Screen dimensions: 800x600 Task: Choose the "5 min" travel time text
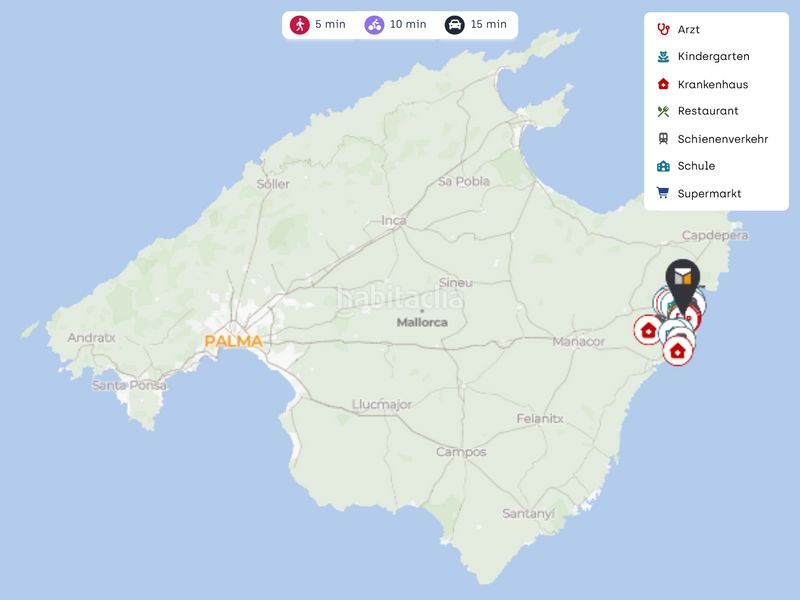point(330,24)
